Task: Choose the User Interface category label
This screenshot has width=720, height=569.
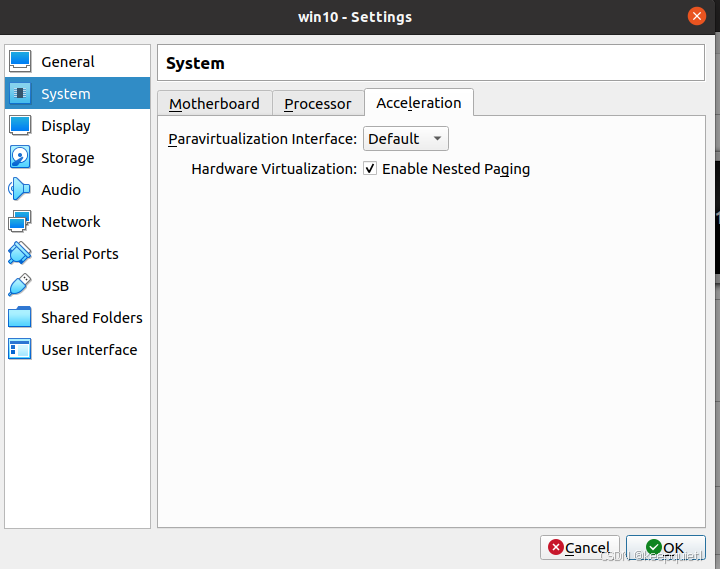Action: 89,350
